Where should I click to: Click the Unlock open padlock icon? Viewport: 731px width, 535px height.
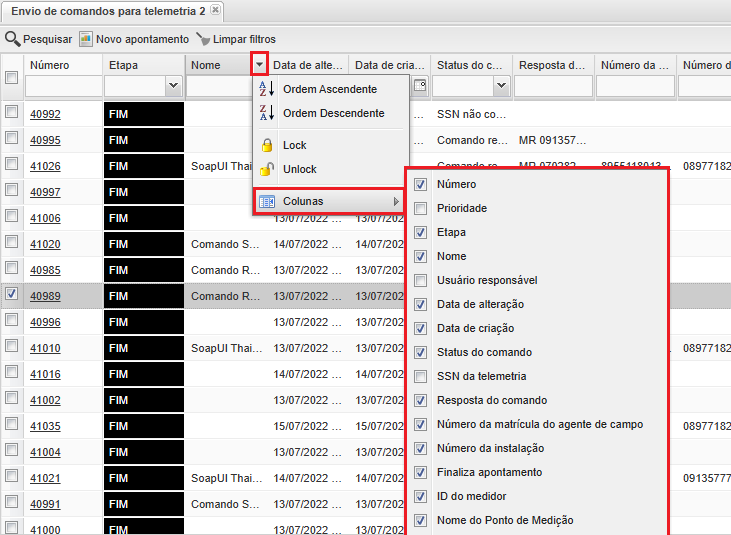point(267,169)
